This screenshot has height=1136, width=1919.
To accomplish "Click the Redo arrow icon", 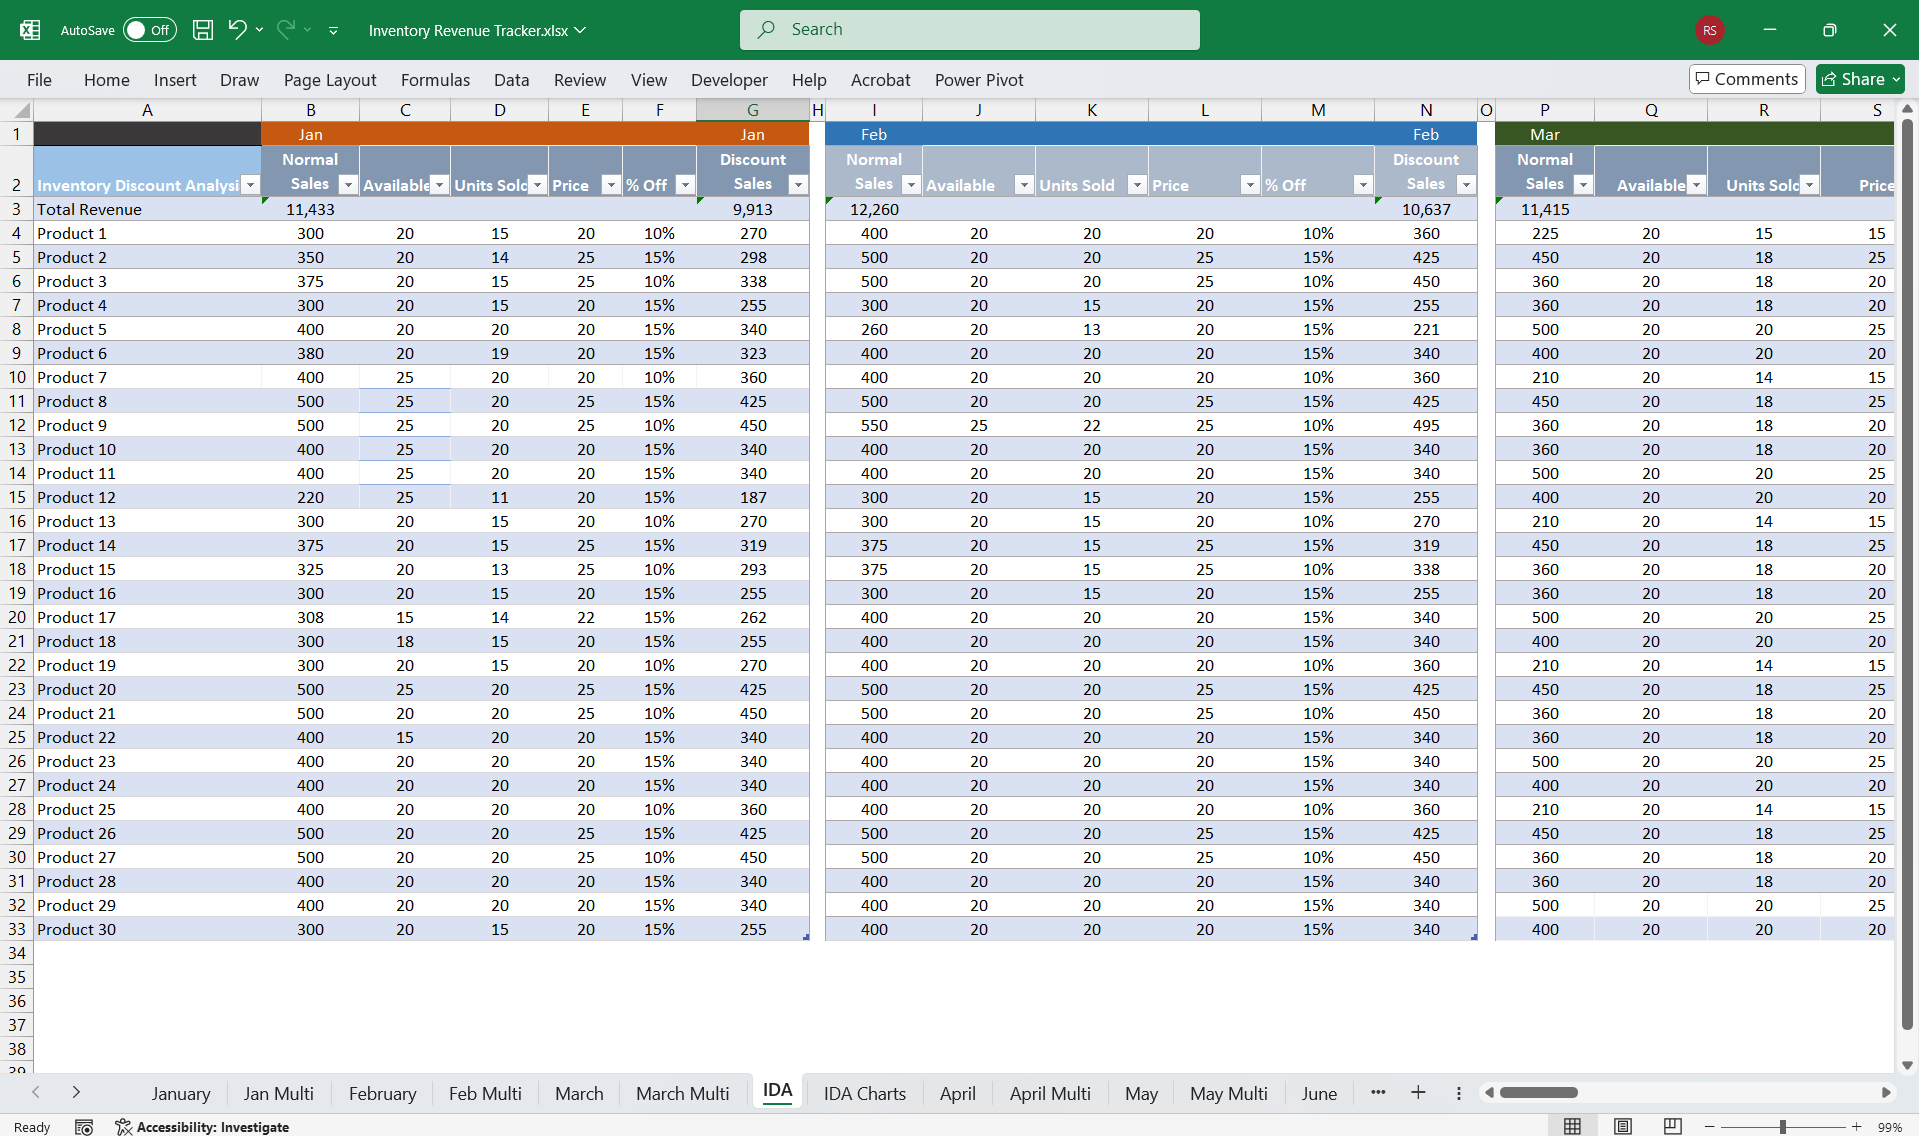I will [x=286, y=30].
